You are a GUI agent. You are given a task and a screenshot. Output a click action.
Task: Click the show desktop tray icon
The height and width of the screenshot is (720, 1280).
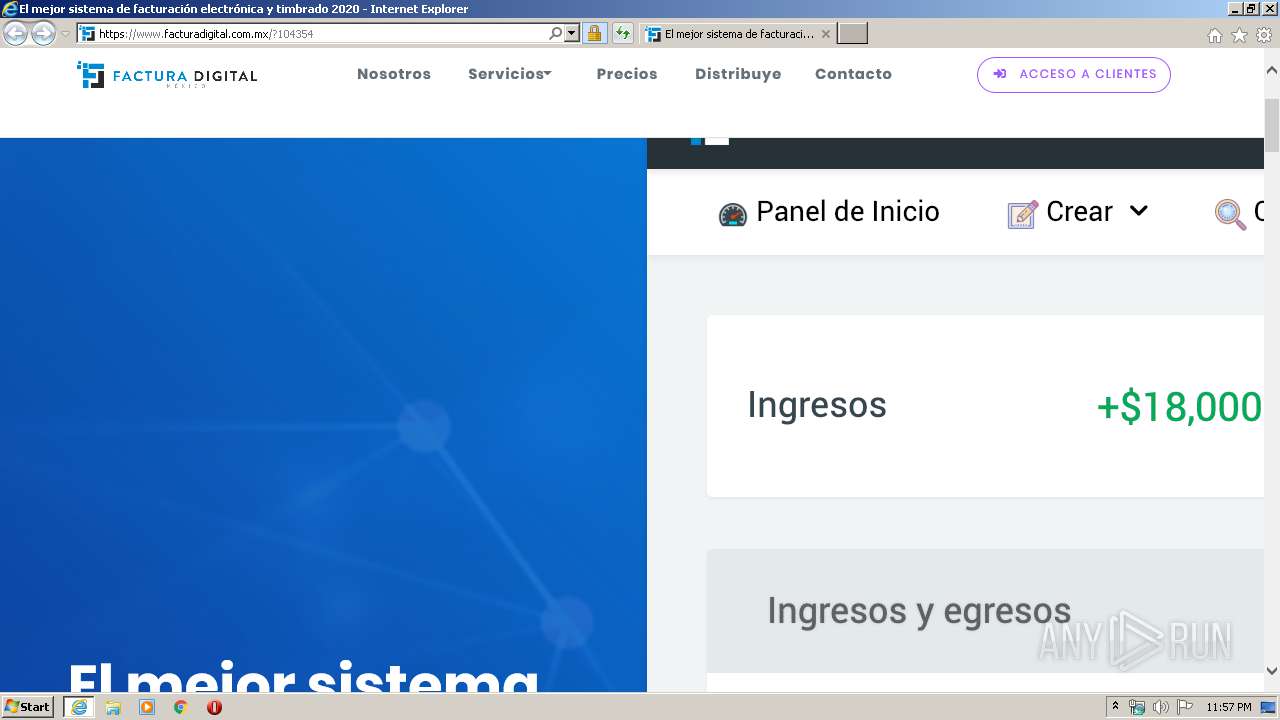click(1268, 707)
